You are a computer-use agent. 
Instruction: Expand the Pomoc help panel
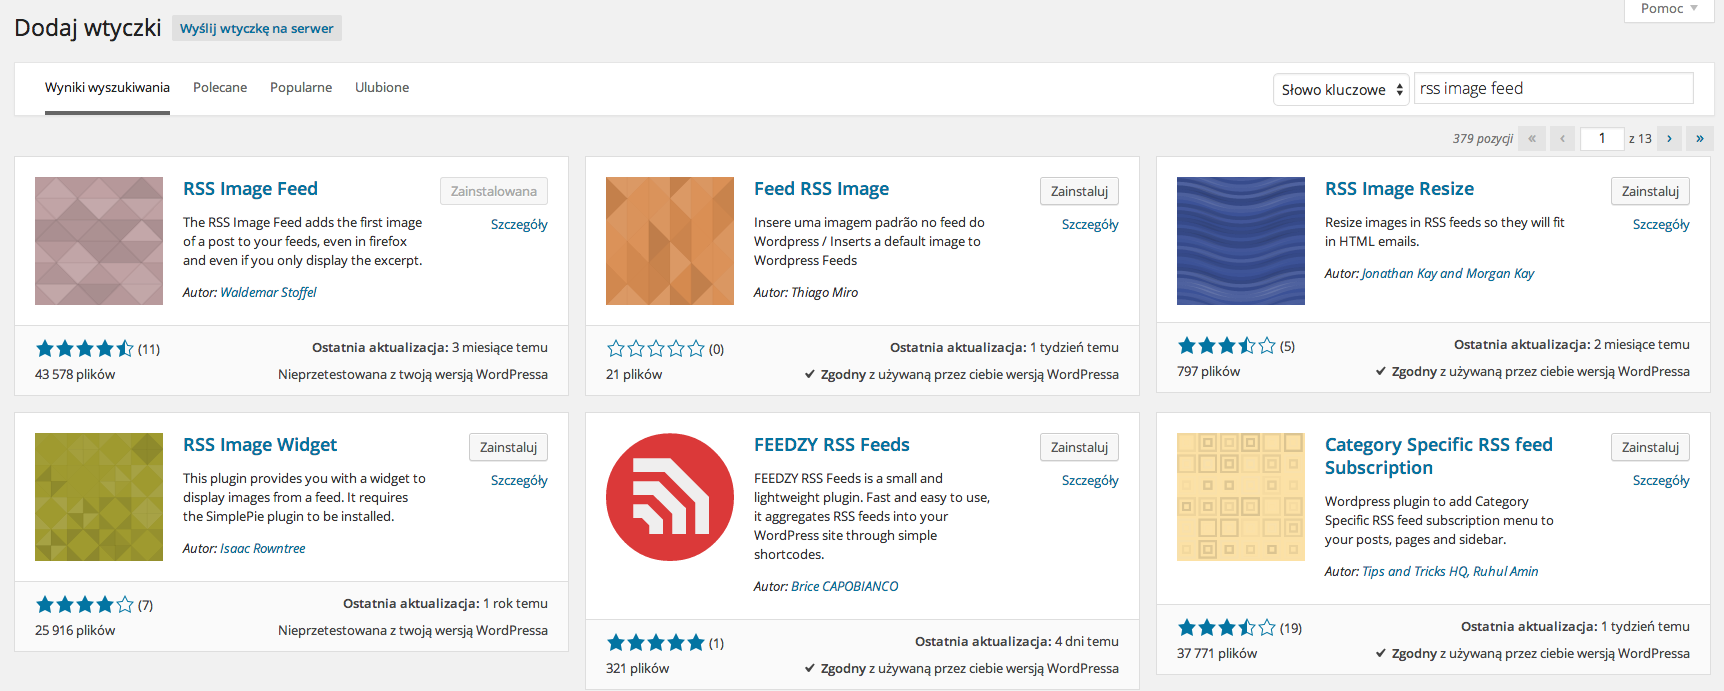point(1669,9)
